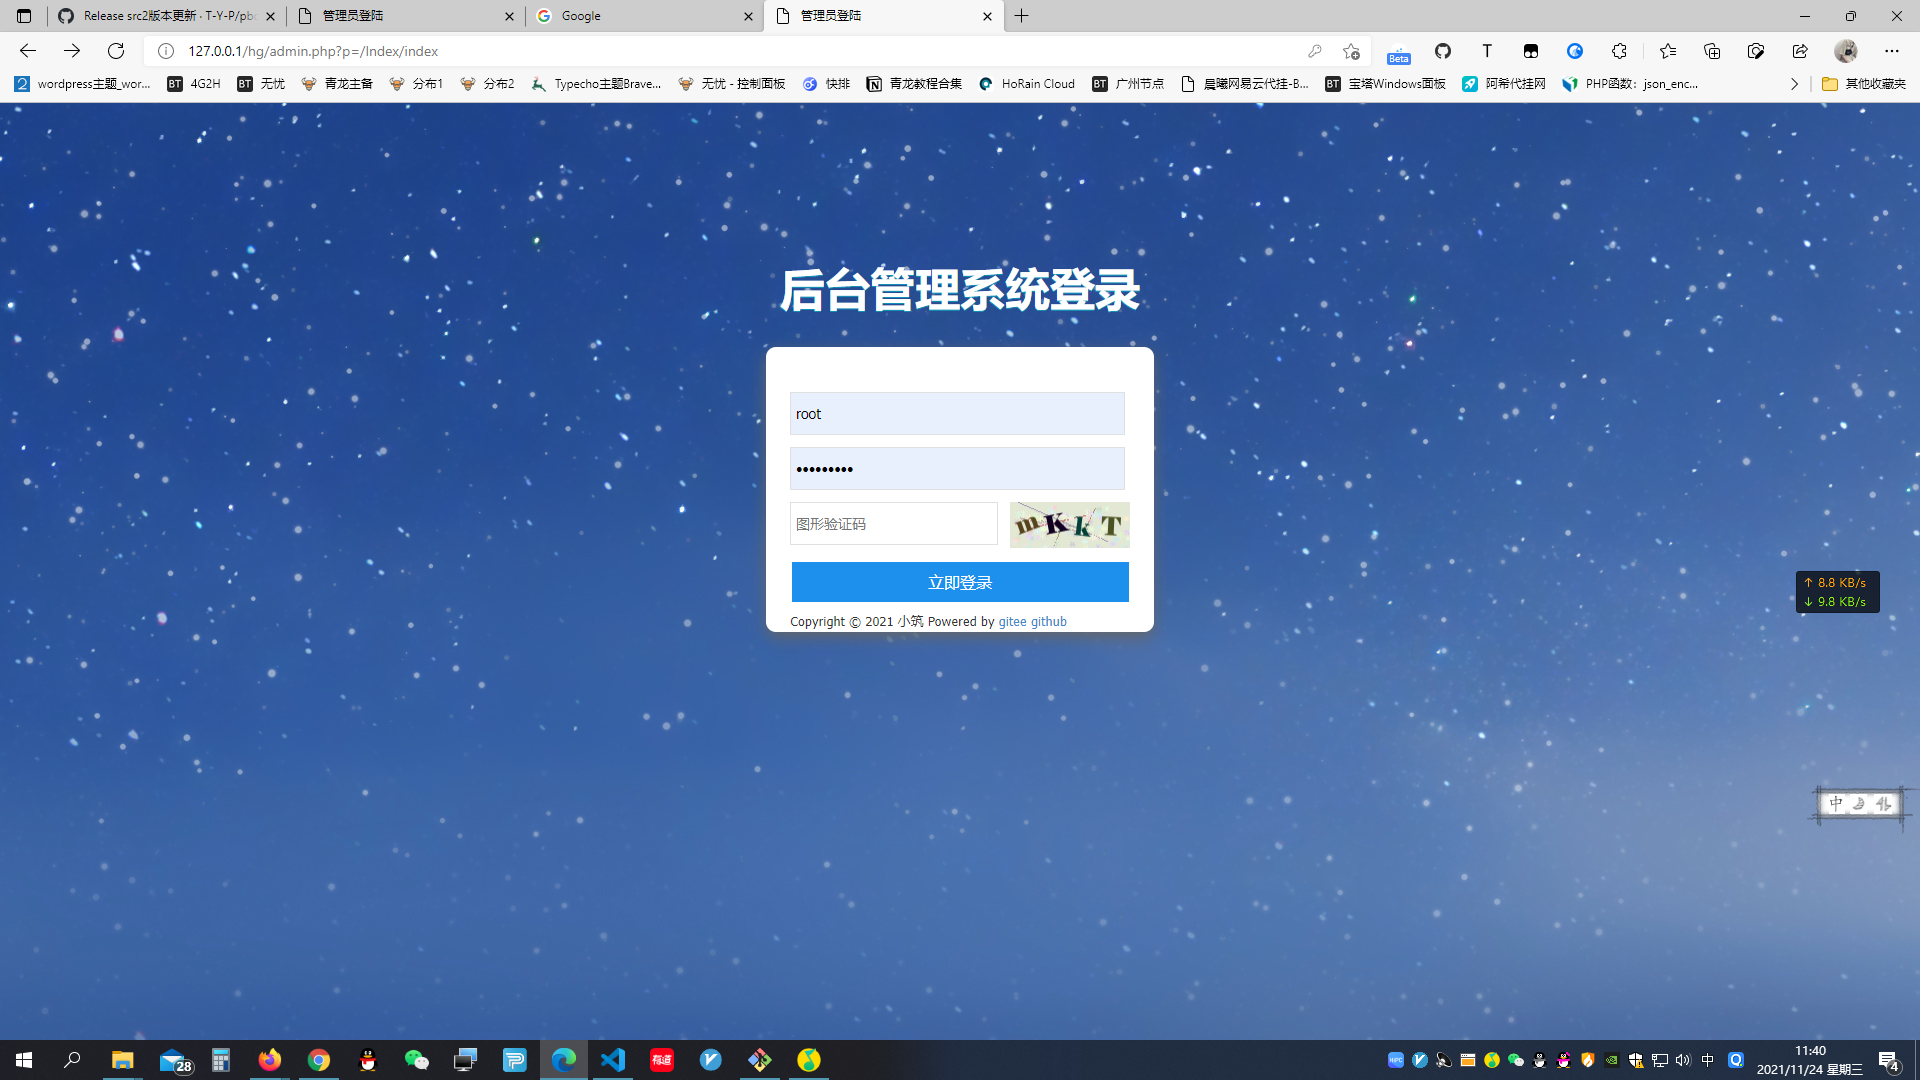Open the GitHub extension icon in toolbar
This screenshot has height=1080, width=1920.
1442,51
